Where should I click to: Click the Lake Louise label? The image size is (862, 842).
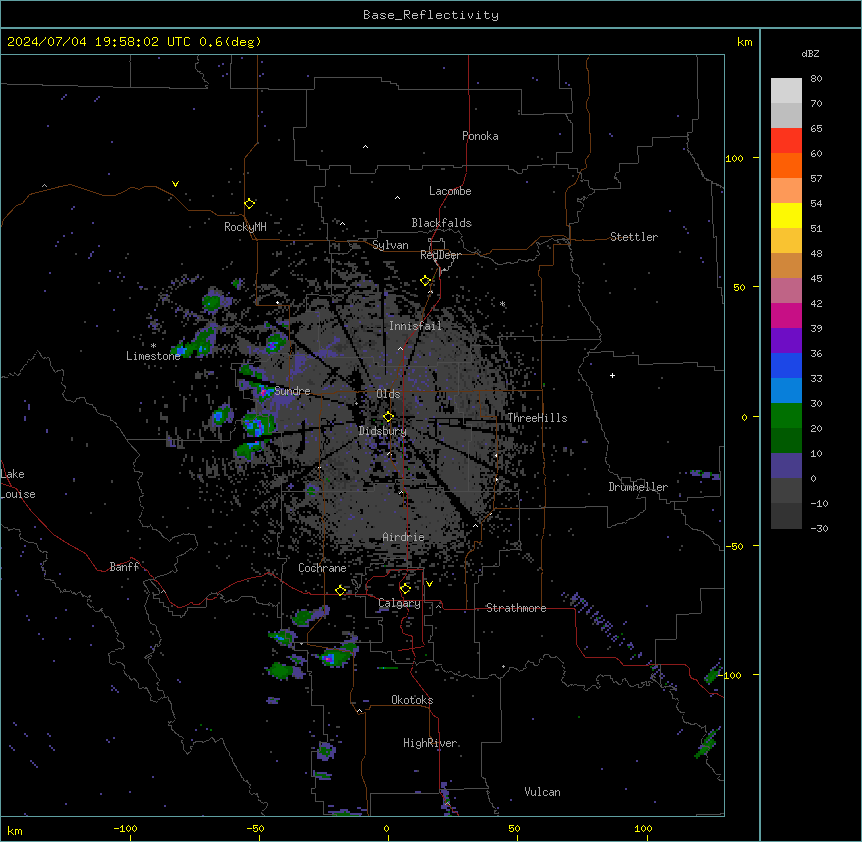tap(18, 484)
